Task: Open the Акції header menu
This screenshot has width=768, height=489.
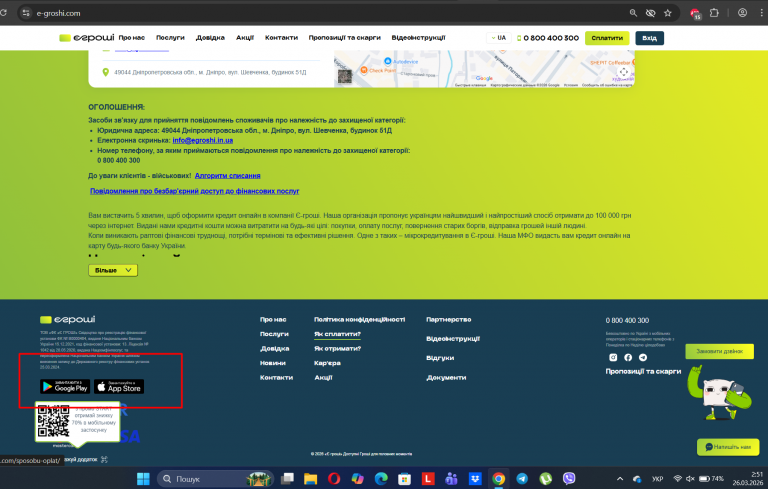Action: [245, 38]
